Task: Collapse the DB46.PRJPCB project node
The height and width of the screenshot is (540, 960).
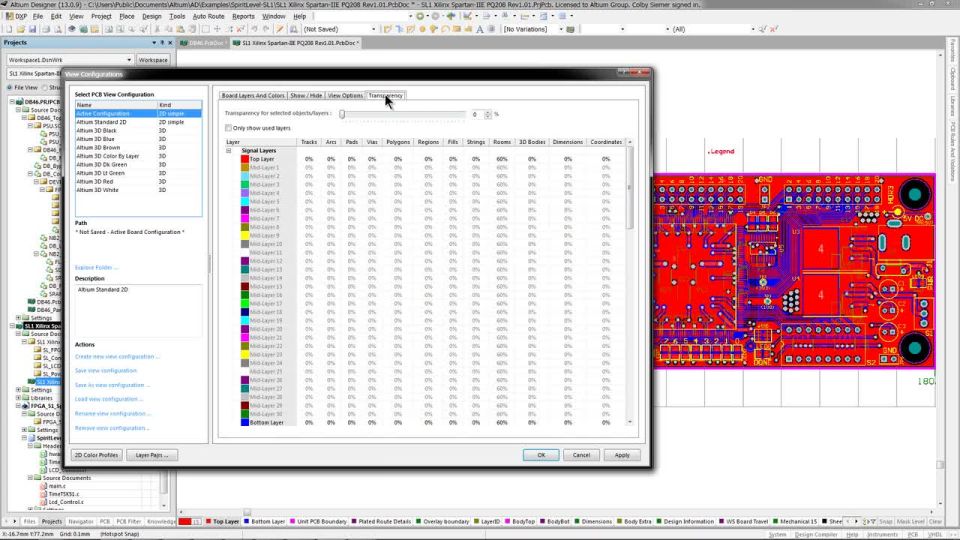Action: point(12,102)
